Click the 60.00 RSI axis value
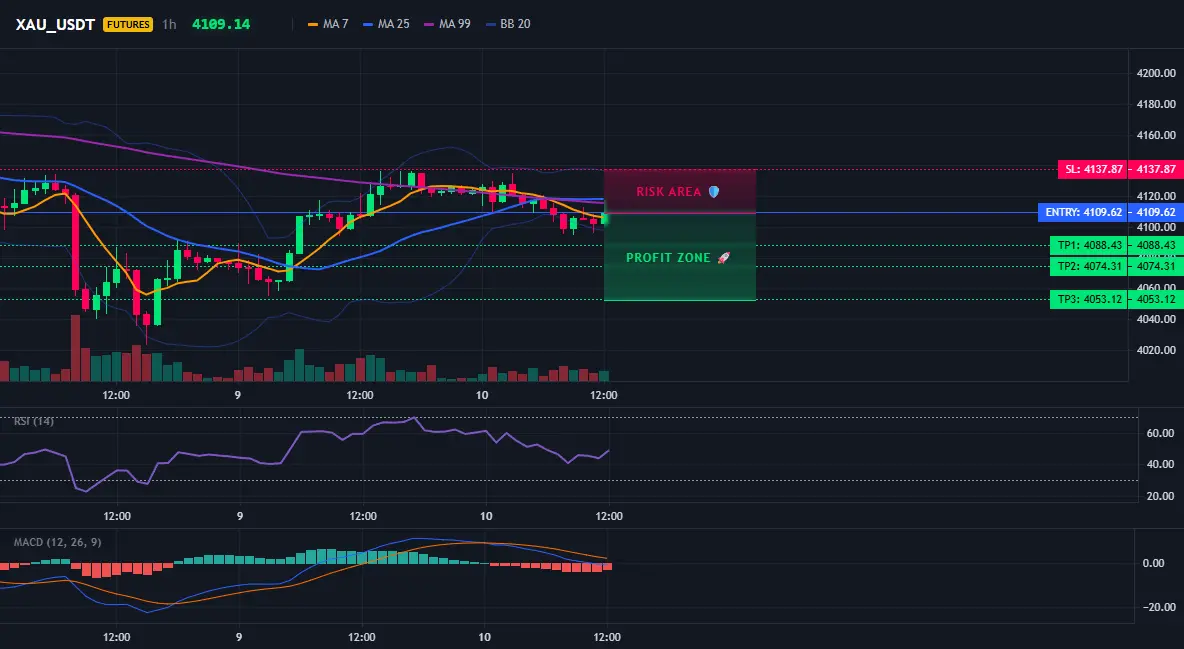The height and width of the screenshot is (649, 1184). [1160, 433]
